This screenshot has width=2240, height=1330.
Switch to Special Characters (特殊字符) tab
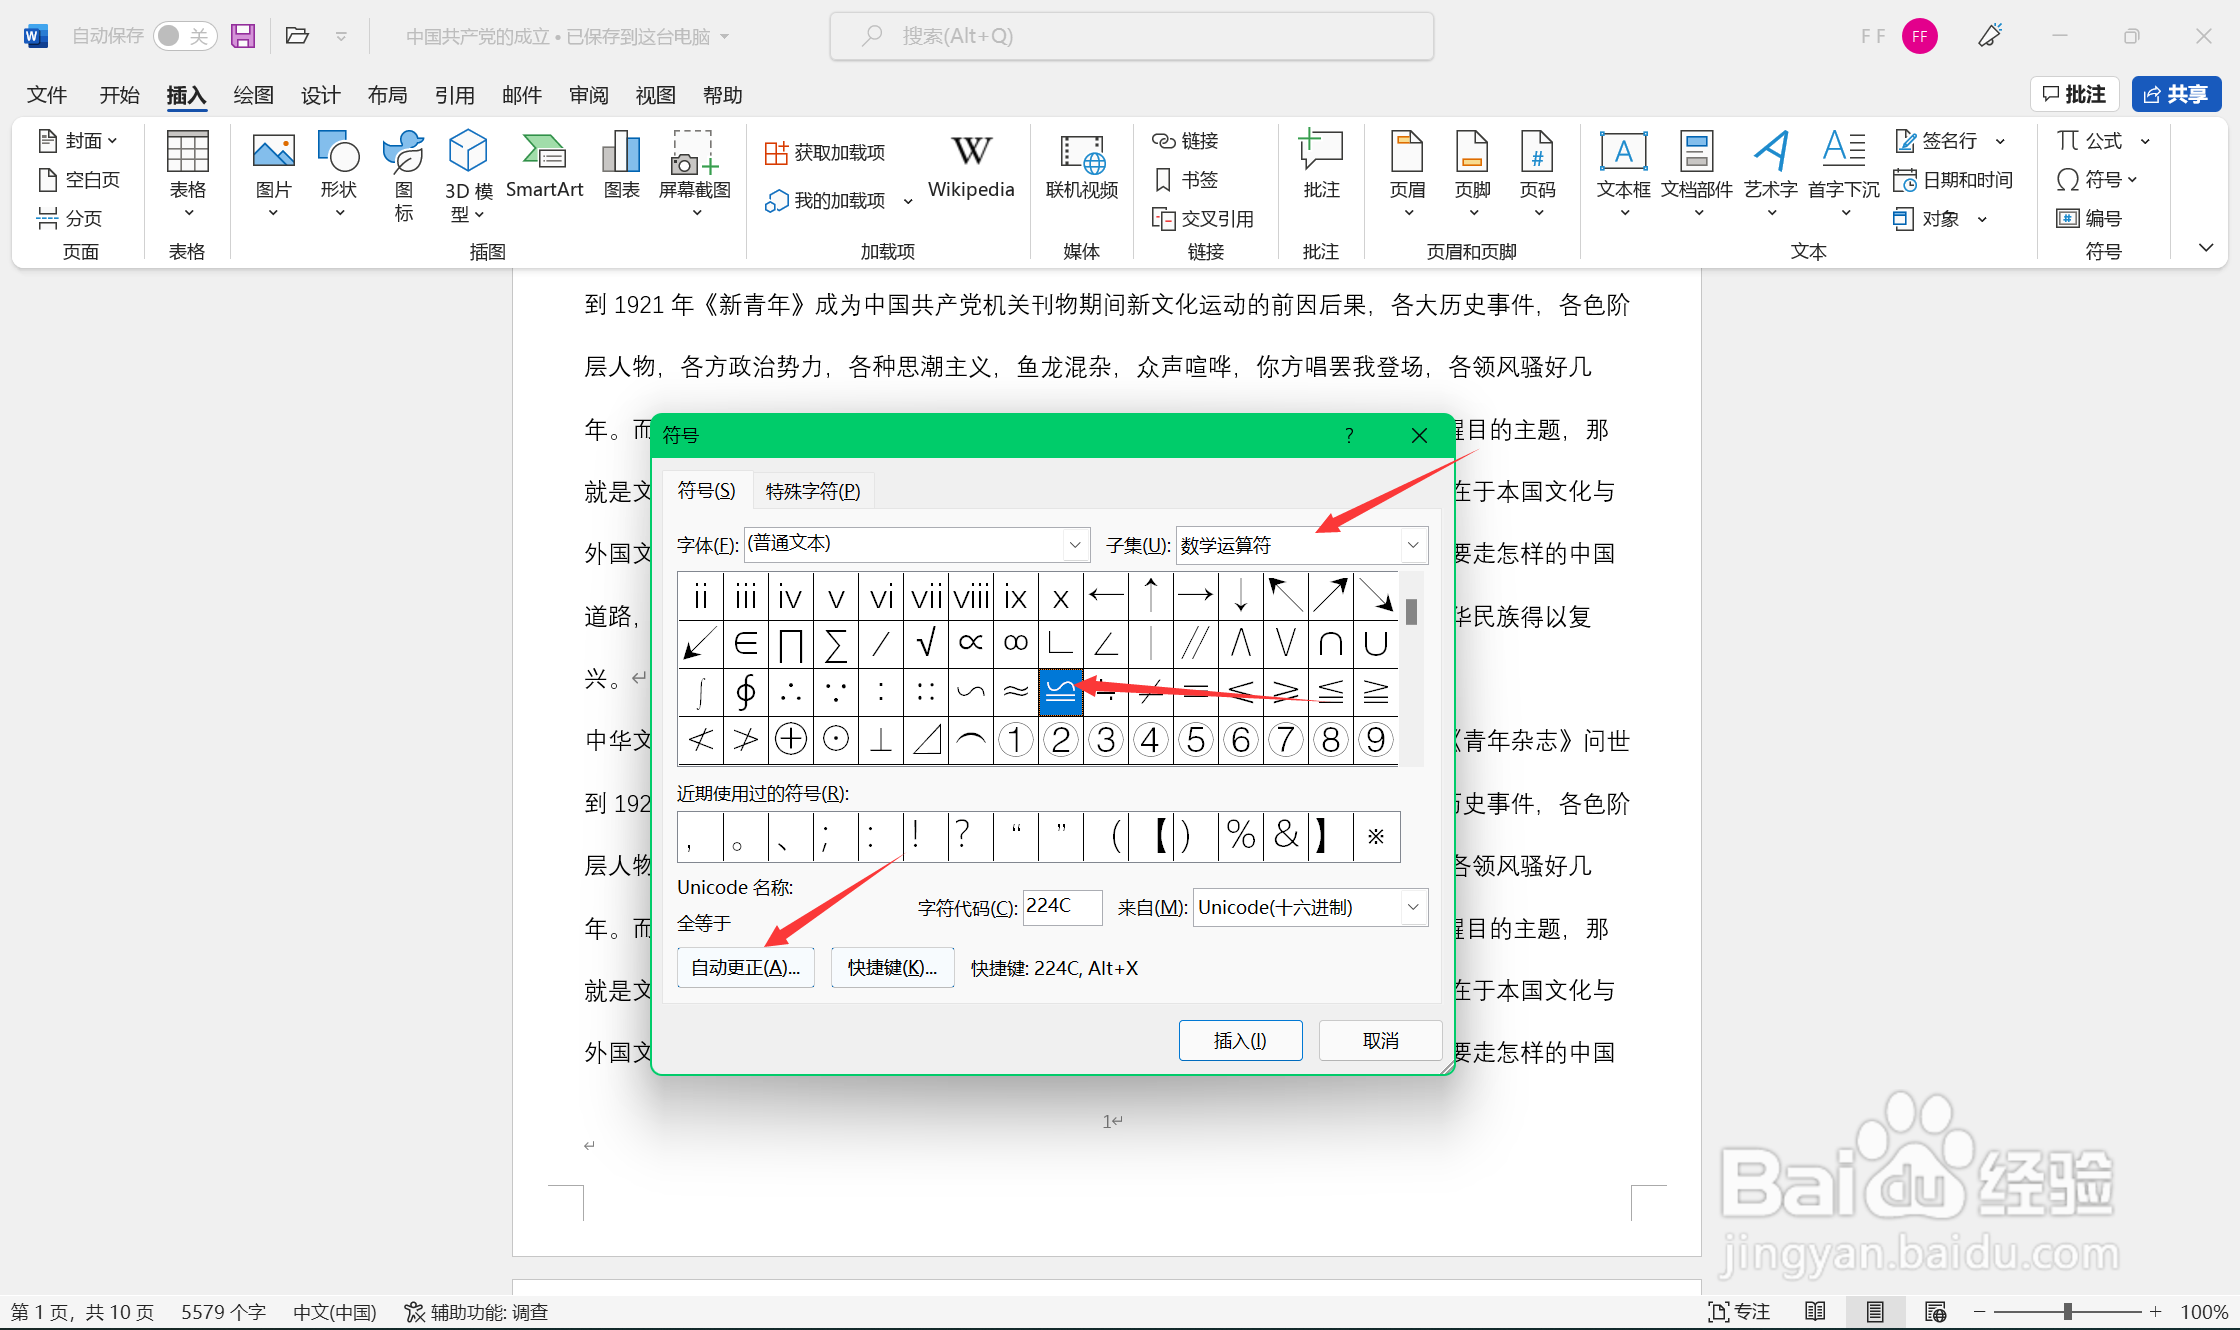coord(813,491)
